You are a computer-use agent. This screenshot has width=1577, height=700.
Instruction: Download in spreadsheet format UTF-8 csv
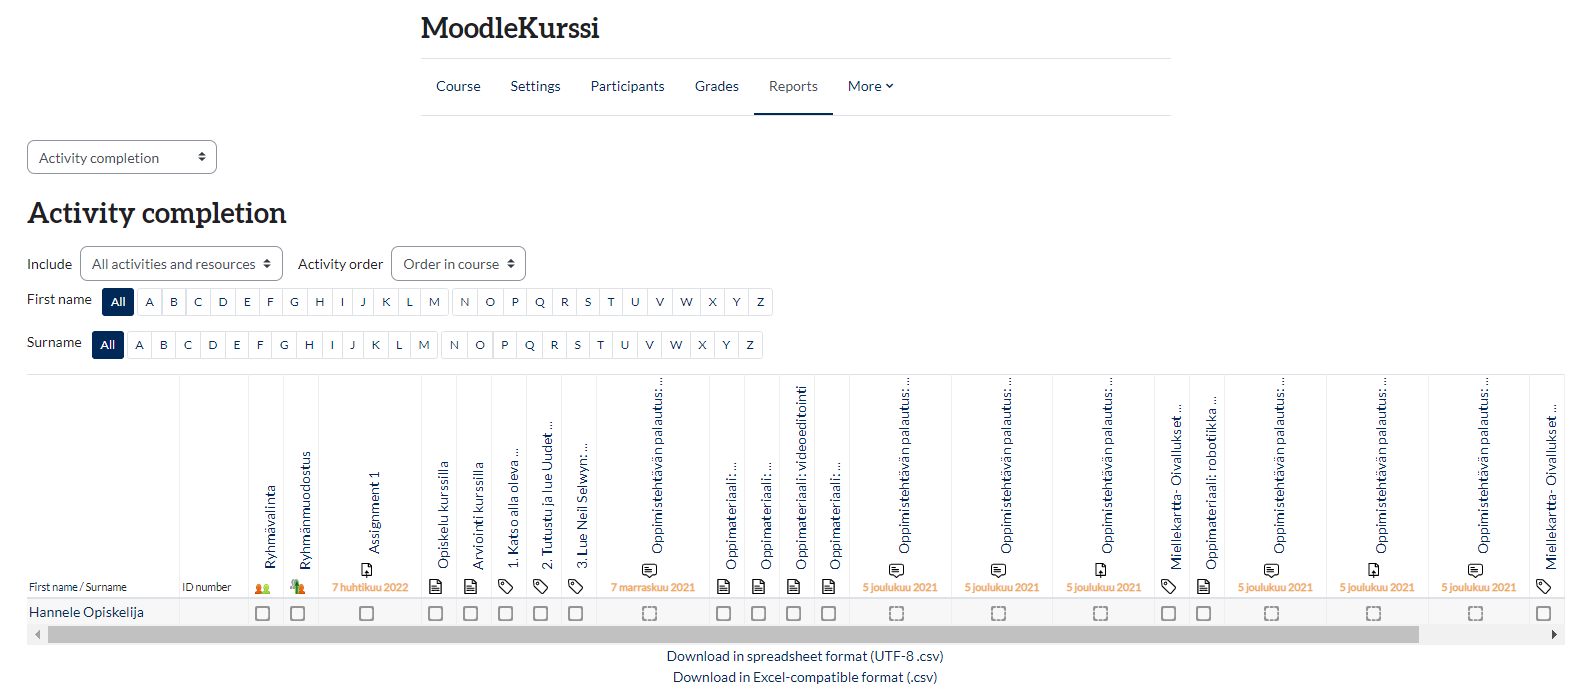point(805,656)
